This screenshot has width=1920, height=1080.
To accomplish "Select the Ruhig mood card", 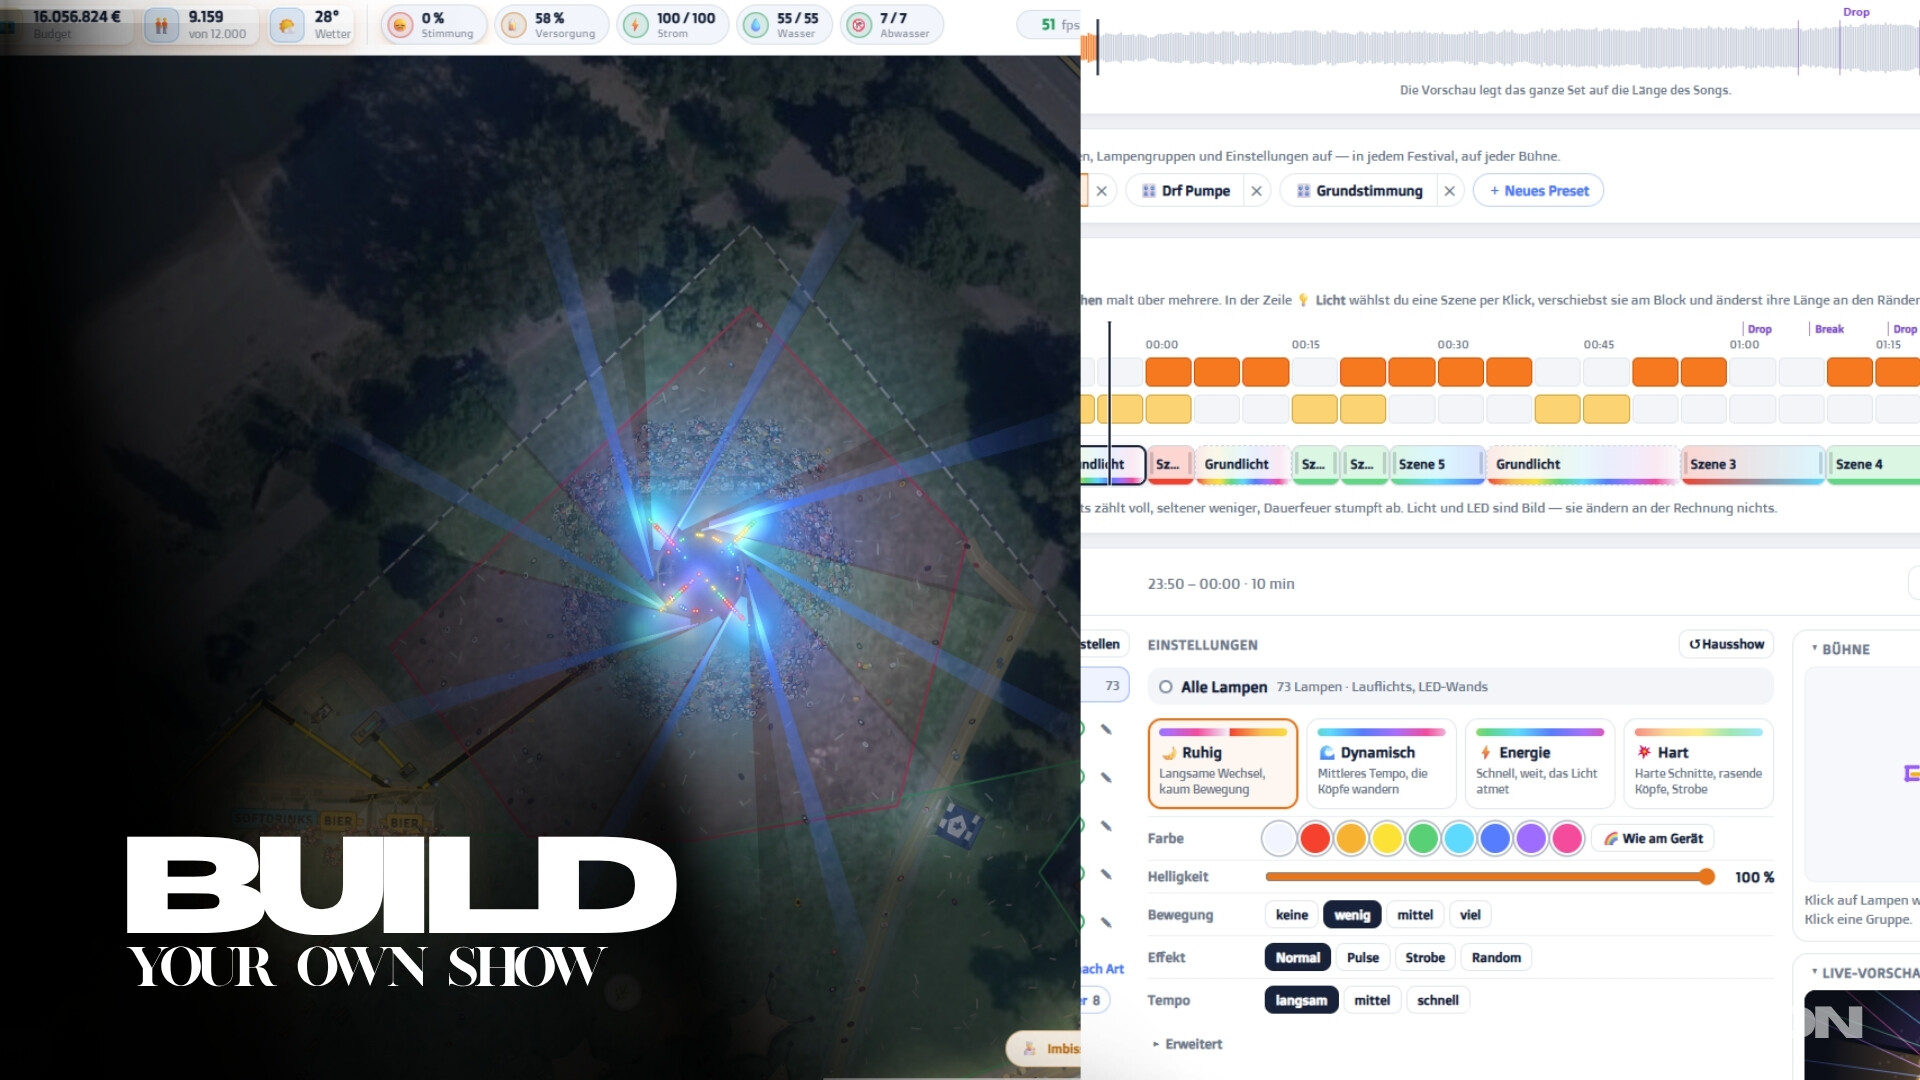I will point(1222,763).
